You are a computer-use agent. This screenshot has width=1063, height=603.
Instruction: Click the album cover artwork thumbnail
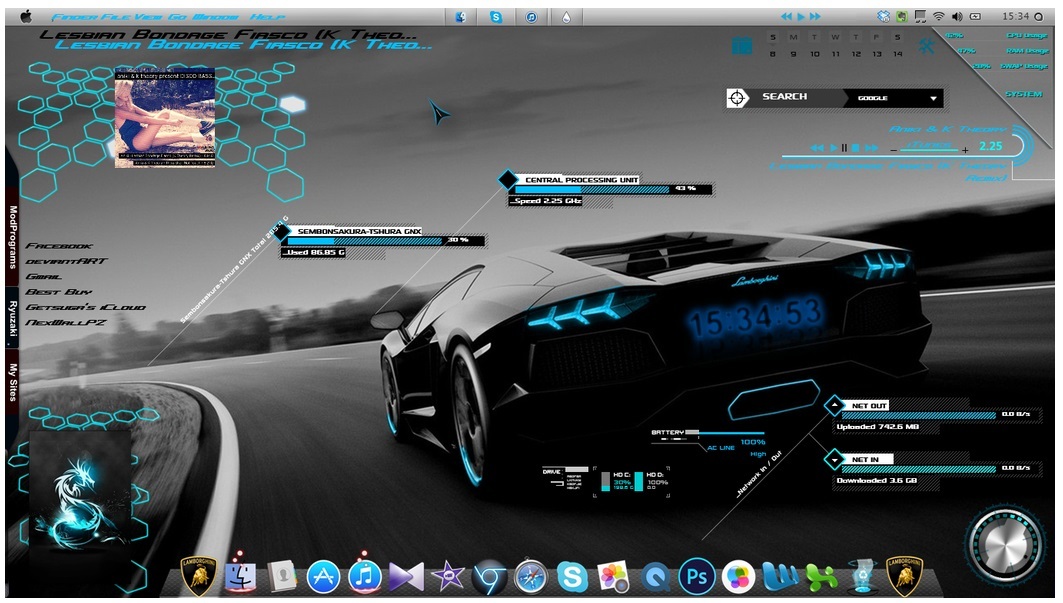(x=165, y=118)
